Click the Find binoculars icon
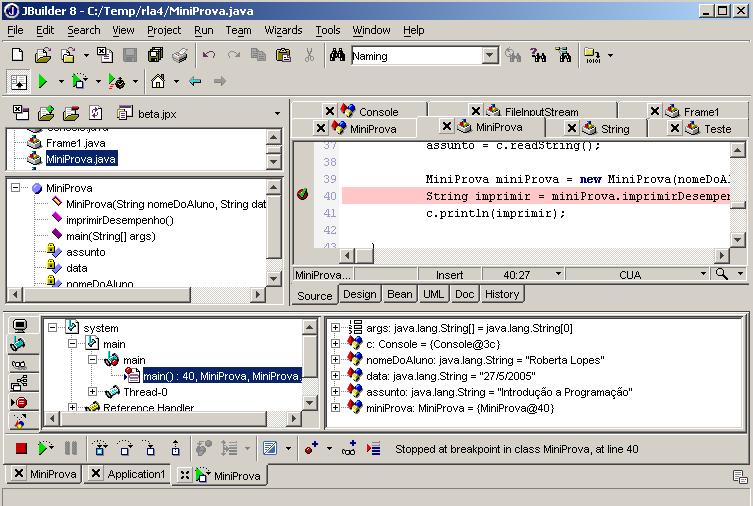This screenshot has width=753, height=506. (337, 55)
